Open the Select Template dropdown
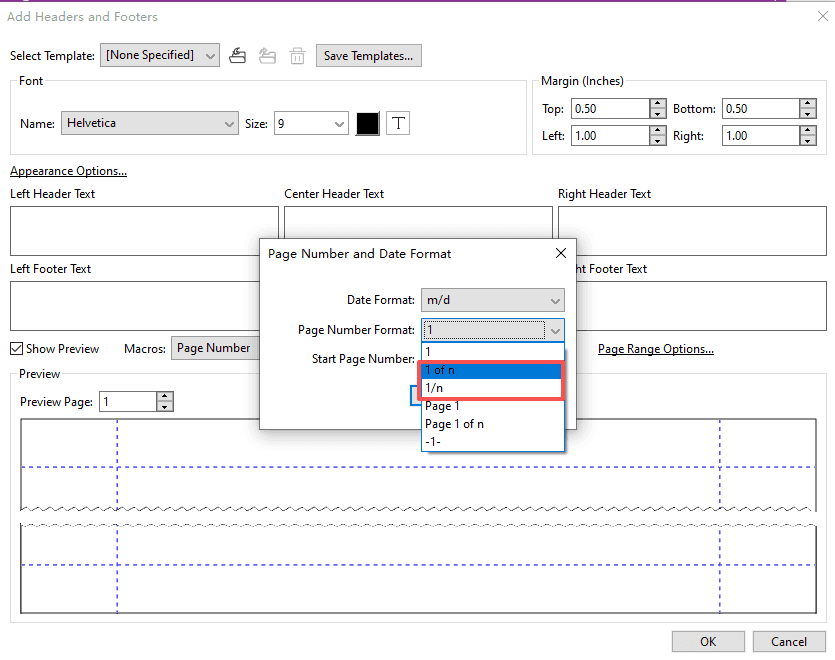Screen dimensions: 835x660 tap(160, 55)
